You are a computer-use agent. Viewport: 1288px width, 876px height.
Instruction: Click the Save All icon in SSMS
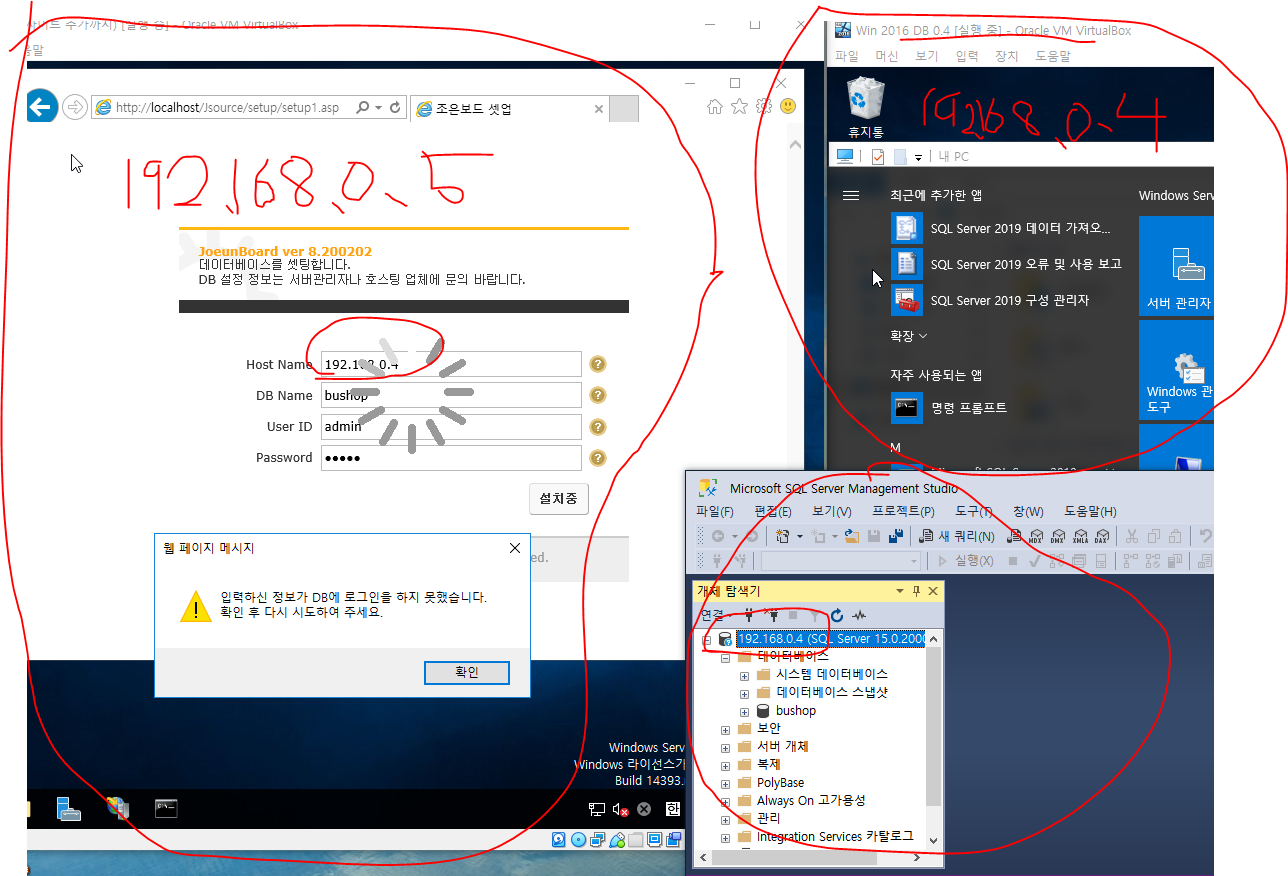point(896,536)
